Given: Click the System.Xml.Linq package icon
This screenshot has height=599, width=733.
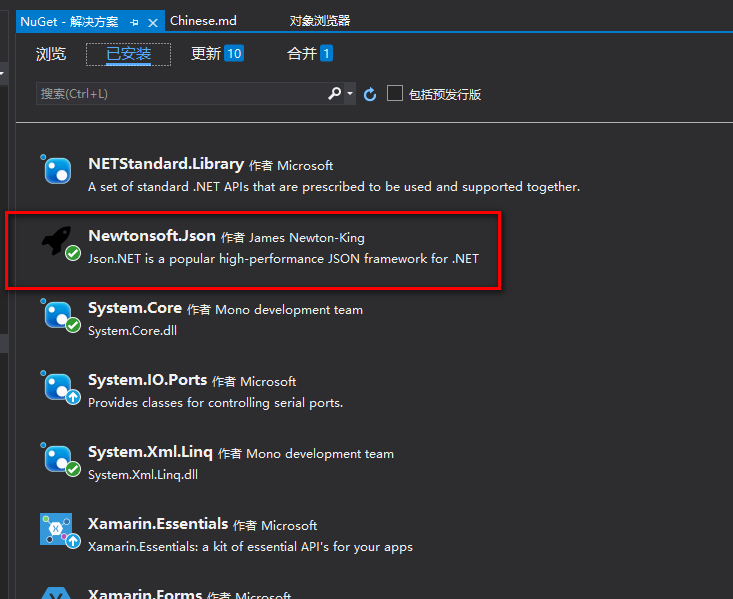Looking at the screenshot, I should pyautogui.click(x=57, y=459).
